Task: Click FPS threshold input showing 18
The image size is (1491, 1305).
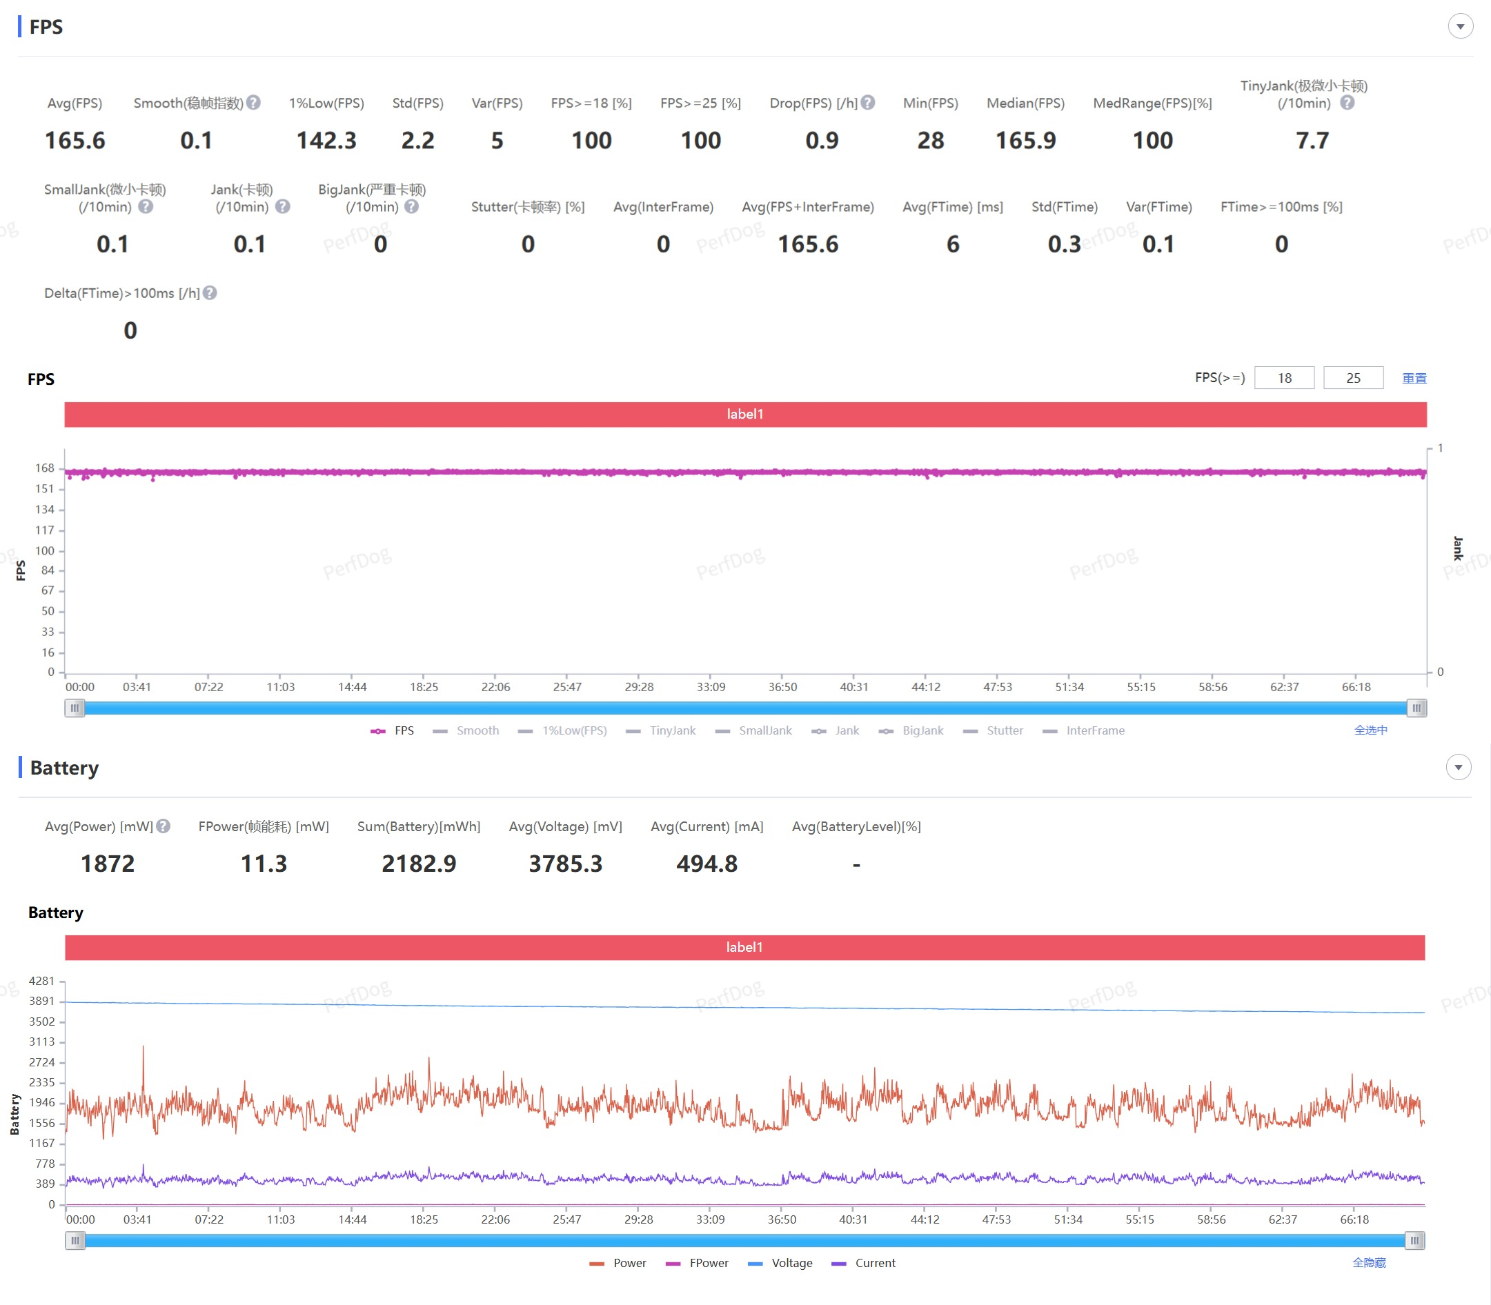Action: (1284, 378)
